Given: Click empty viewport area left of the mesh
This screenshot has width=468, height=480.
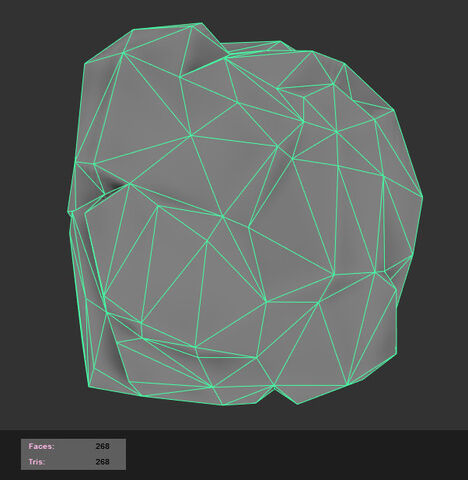Looking at the screenshot, I should [x=33, y=217].
